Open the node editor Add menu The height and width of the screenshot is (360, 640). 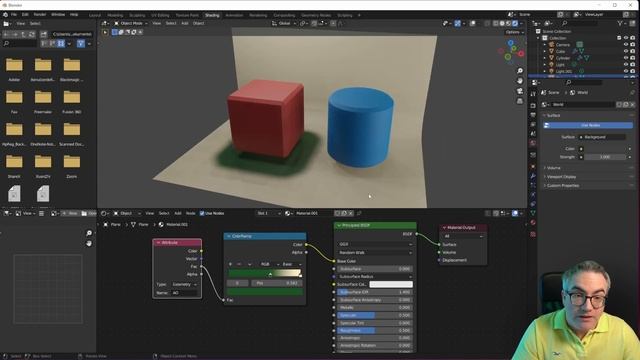click(178, 213)
